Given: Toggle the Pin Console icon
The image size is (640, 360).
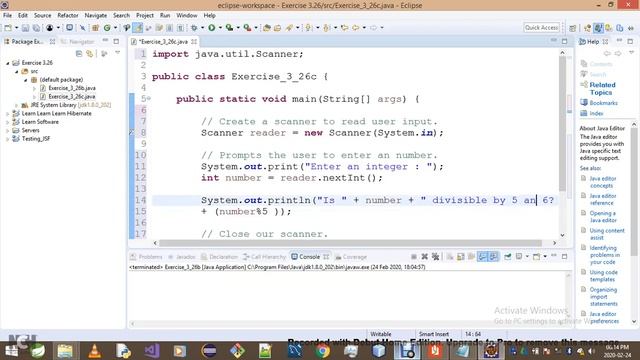Looking at the screenshot, I should (507, 257).
